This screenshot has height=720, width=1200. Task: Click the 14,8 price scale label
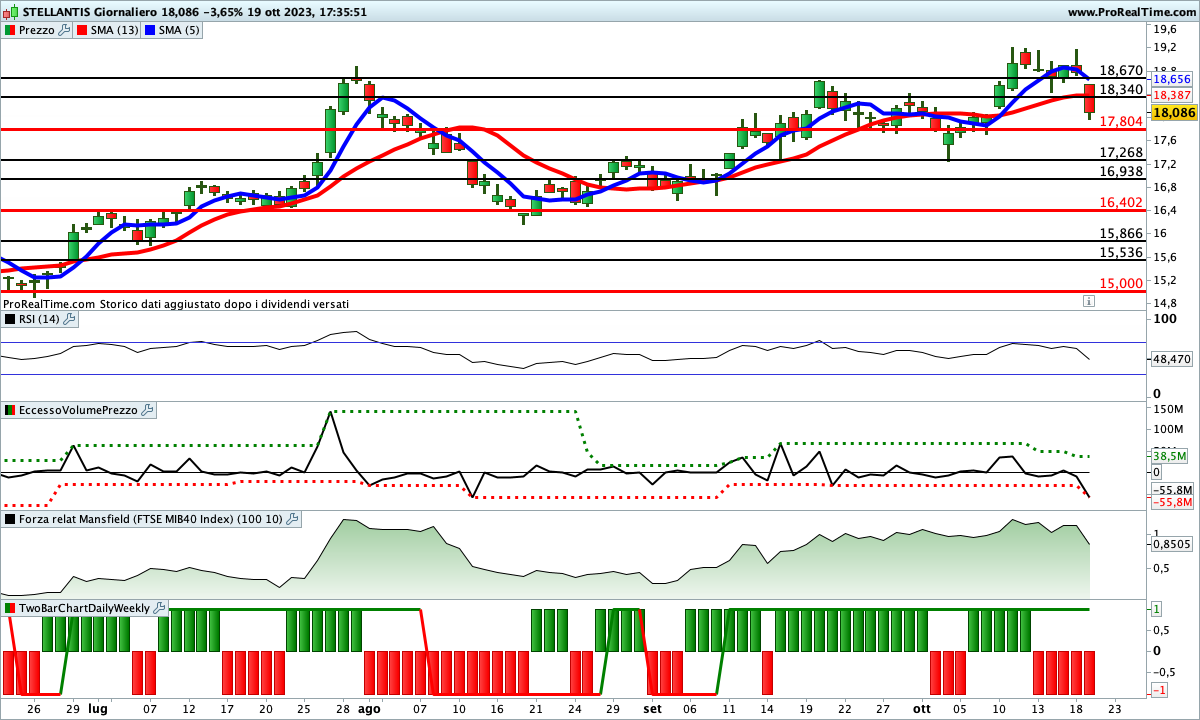[x=1164, y=303]
